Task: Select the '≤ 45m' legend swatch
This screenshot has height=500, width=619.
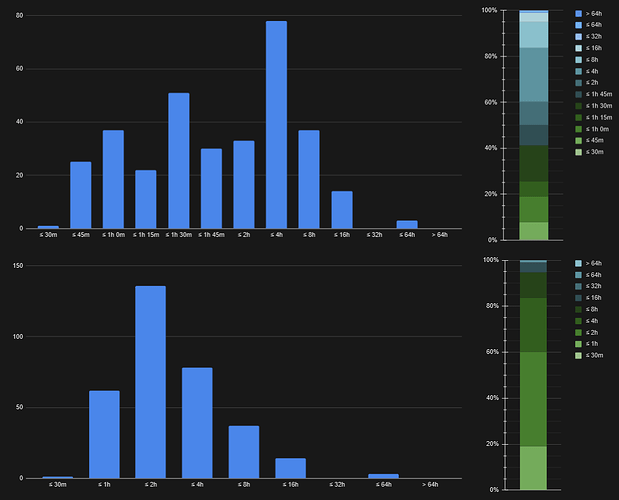Action: pos(579,140)
